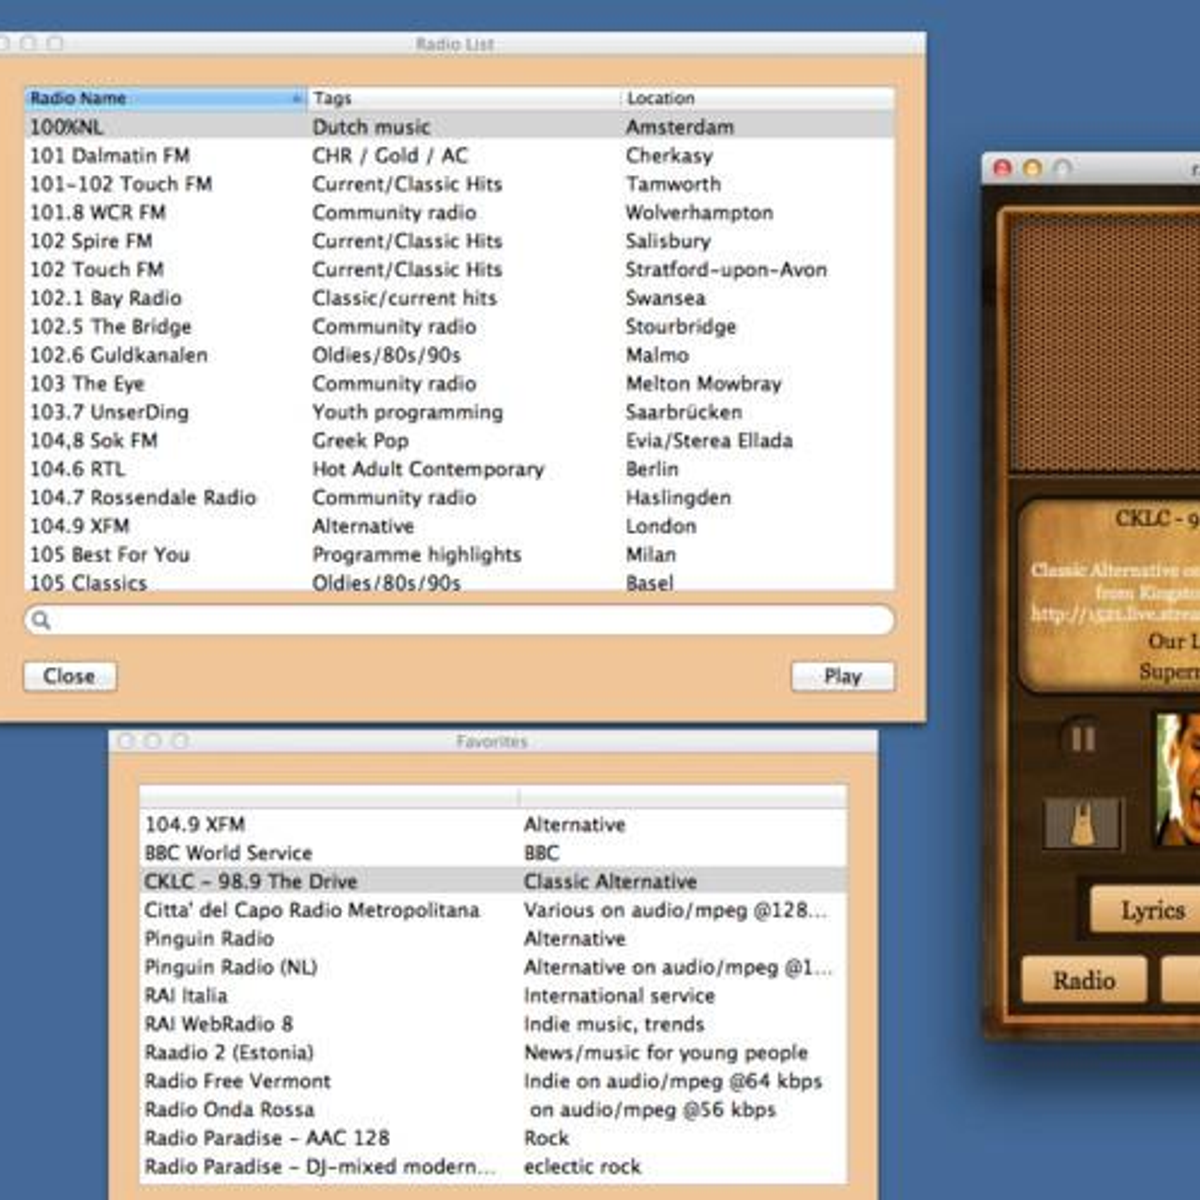The height and width of the screenshot is (1200, 1200).
Task: Click the eclectic rock tag in Favorites
Action: coord(582,1166)
